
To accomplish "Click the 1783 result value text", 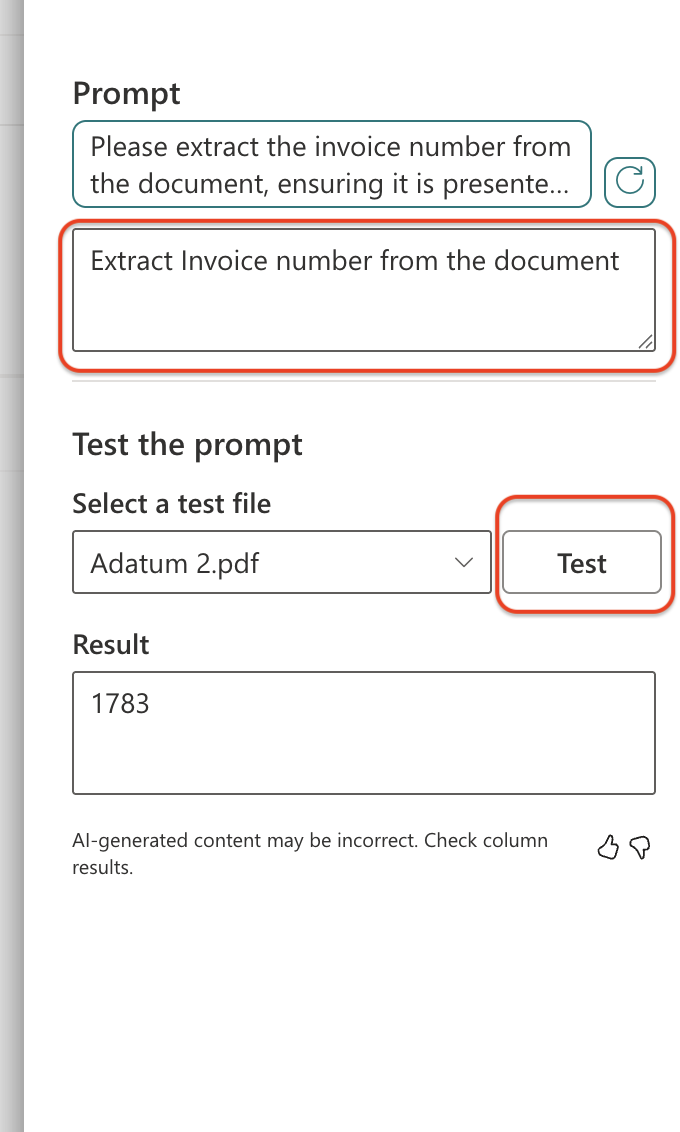I will (x=120, y=703).
